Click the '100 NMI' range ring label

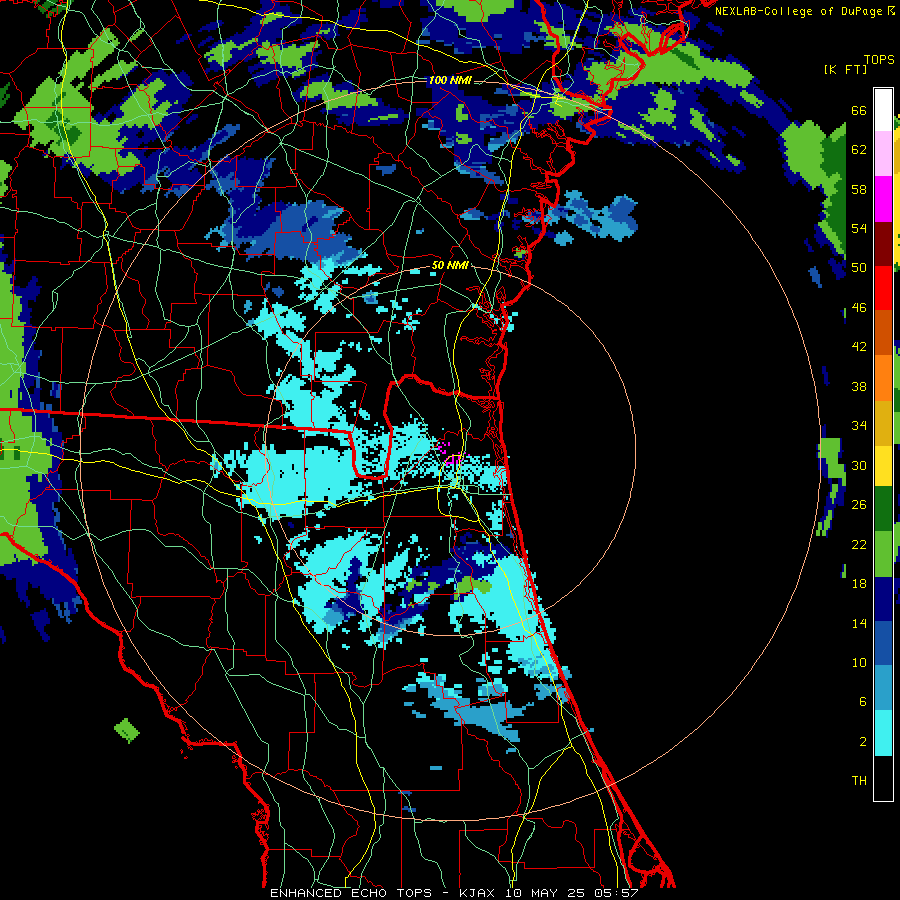tap(450, 80)
